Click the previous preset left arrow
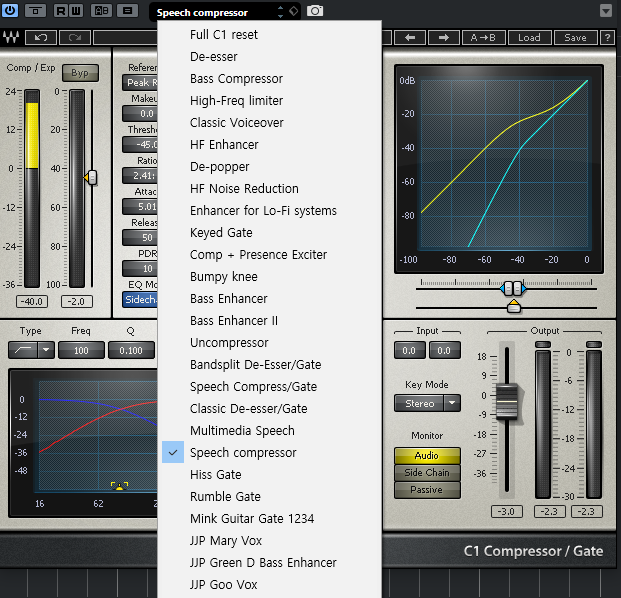Viewport: 621px width, 598px height. [409, 38]
